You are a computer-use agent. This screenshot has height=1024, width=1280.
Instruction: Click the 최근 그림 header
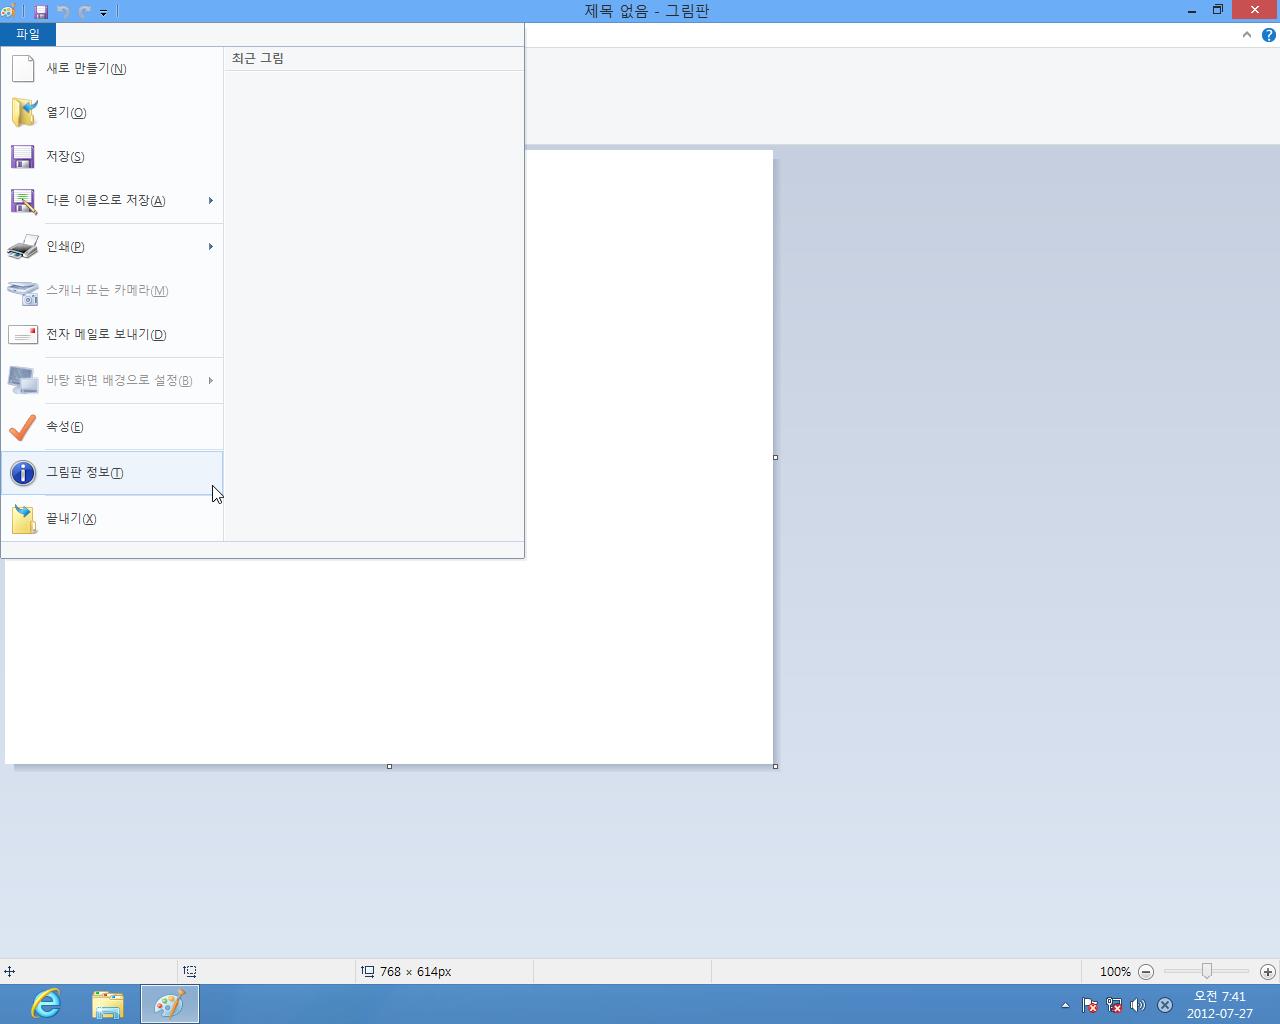pyautogui.click(x=258, y=58)
